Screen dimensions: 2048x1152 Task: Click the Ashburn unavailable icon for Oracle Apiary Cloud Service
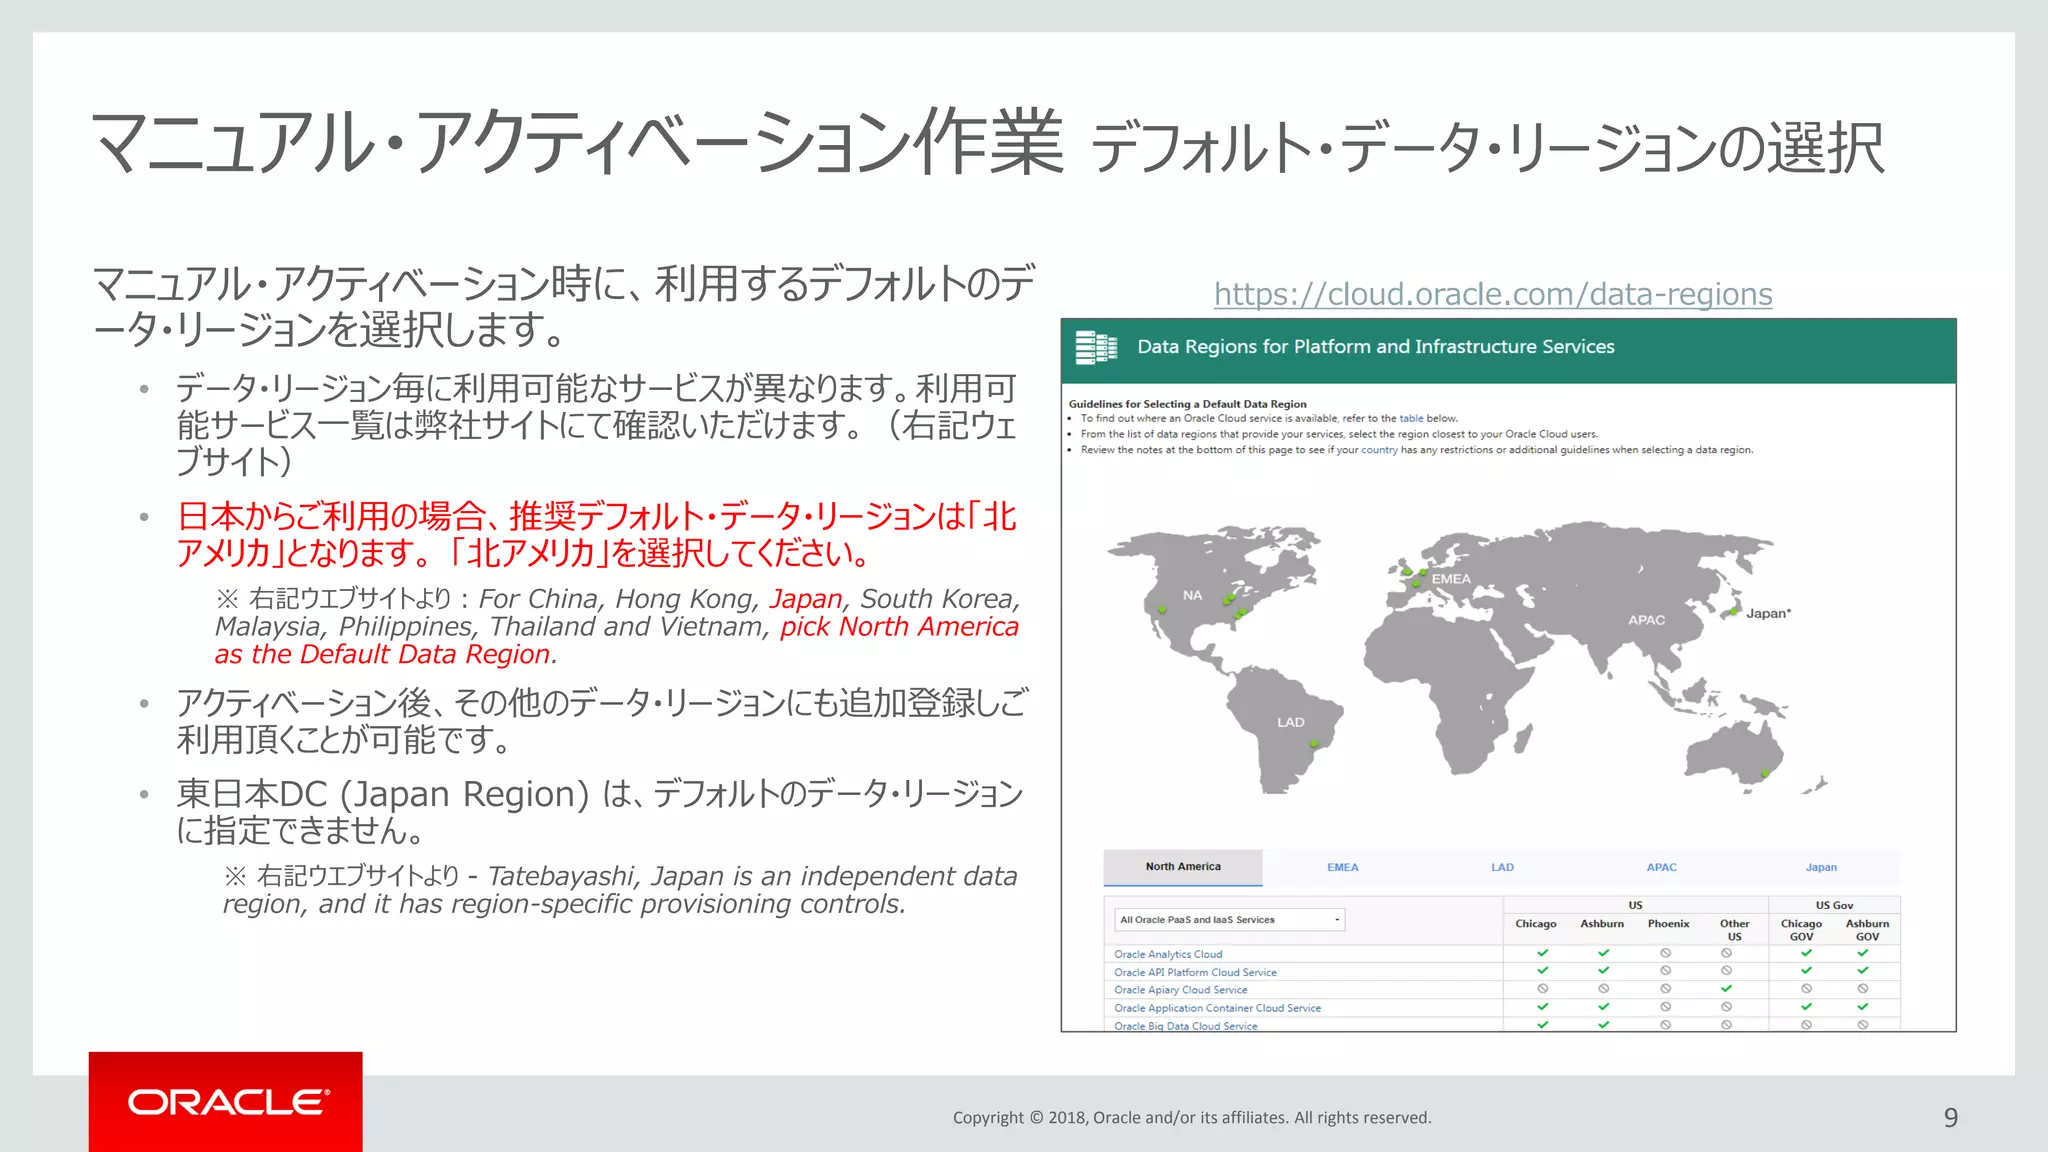click(x=1603, y=988)
